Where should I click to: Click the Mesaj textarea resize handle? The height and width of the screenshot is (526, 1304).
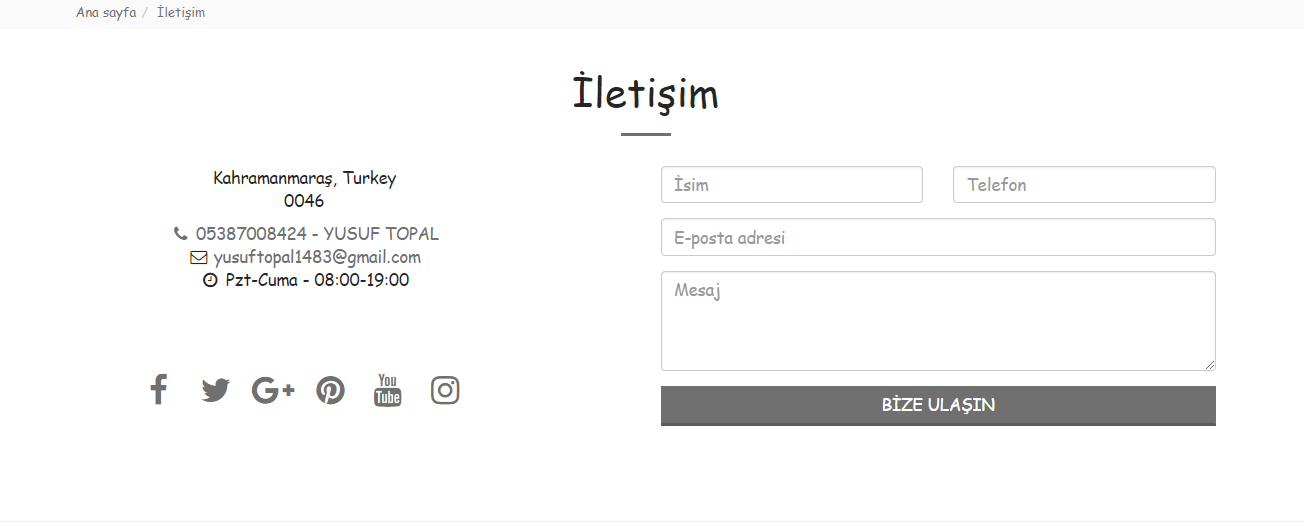click(x=1209, y=365)
